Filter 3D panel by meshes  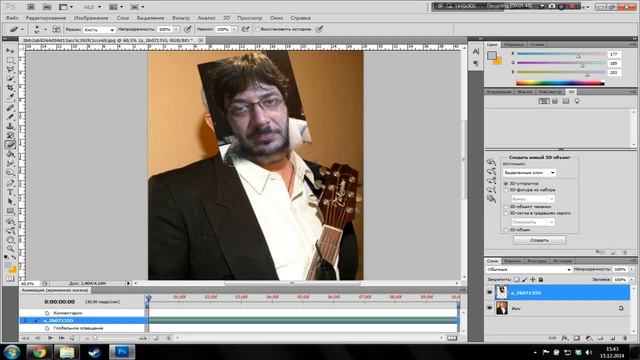555,101
